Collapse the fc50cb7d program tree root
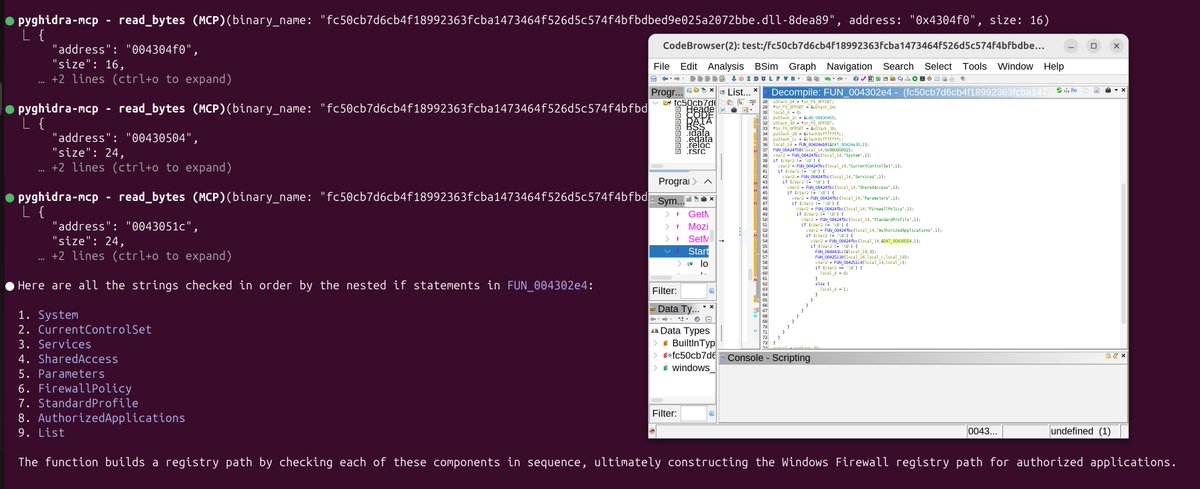This screenshot has width=1200, height=489. tap(656, 102)
